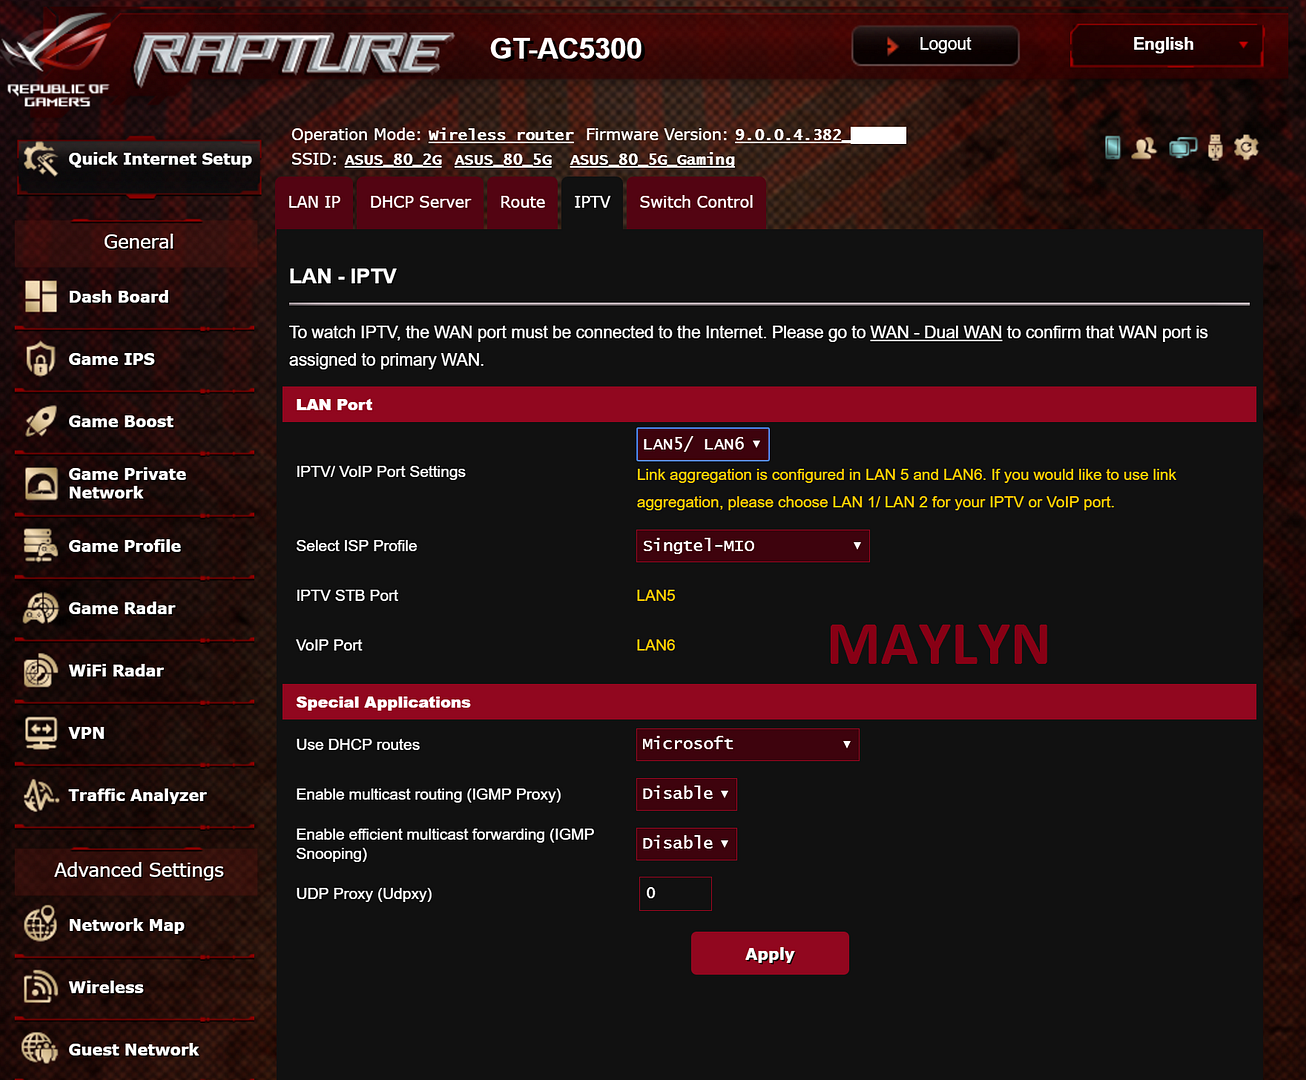Click the guest users status icon

pos(1144,148)
